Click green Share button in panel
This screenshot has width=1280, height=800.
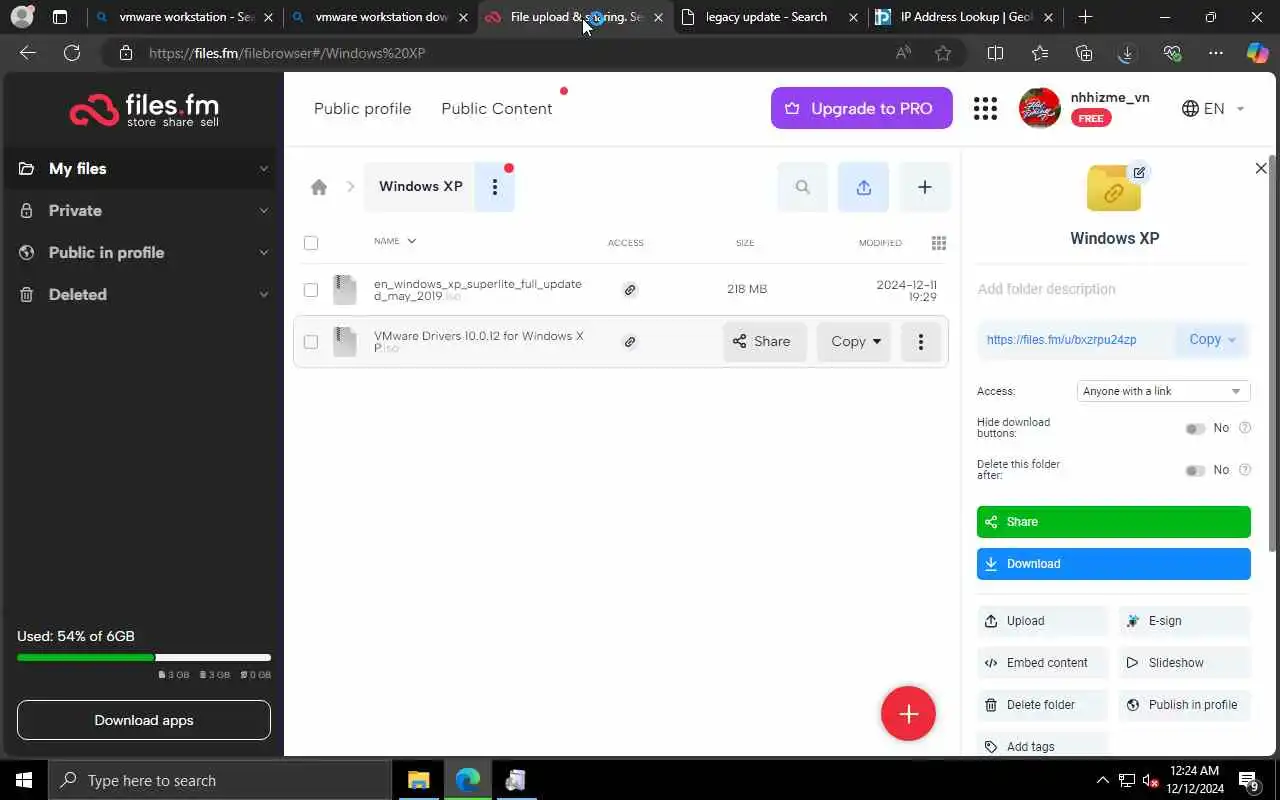[x=1113, y=522]
